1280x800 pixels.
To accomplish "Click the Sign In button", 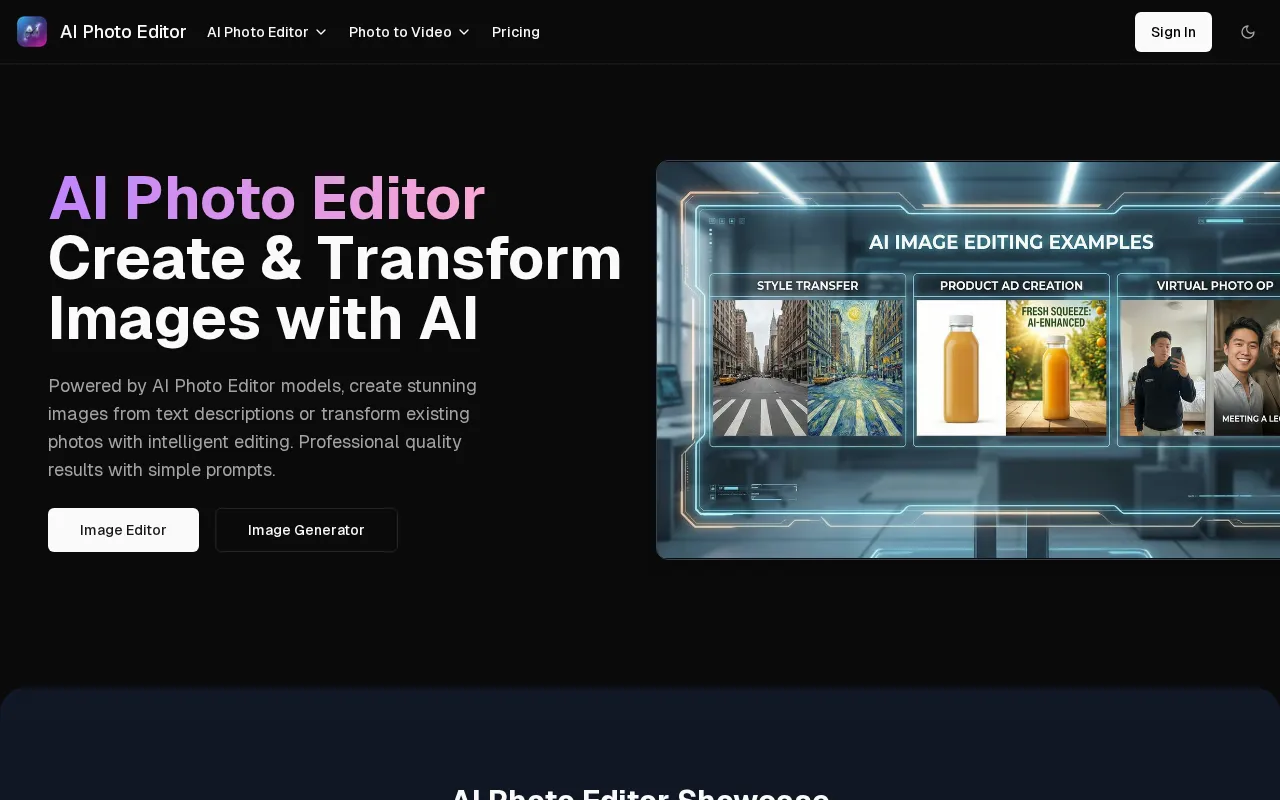I will click(x=1173, y=32).
